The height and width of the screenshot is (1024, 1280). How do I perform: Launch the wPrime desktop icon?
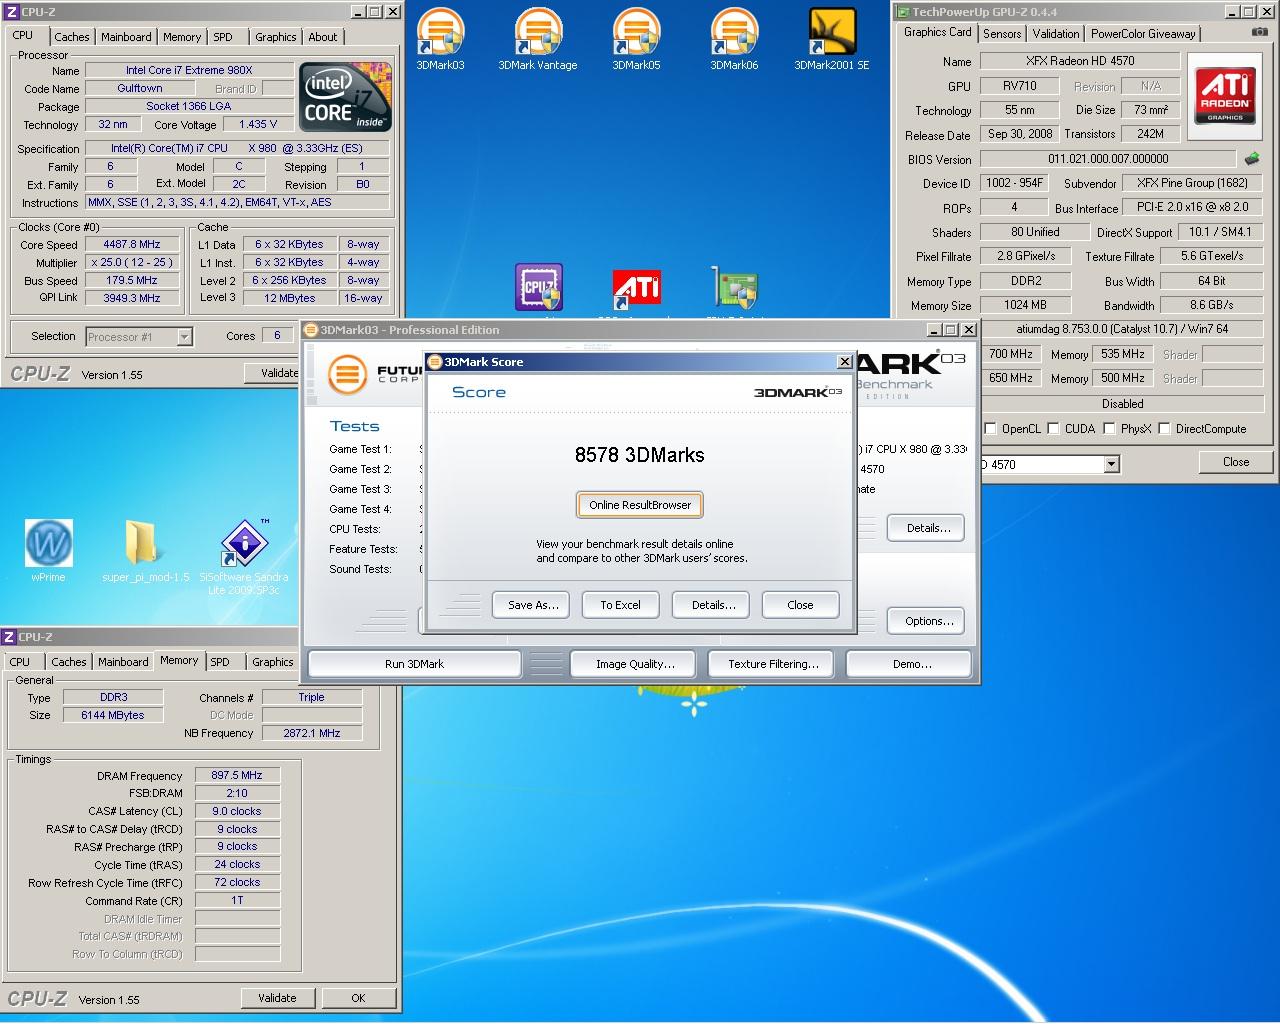48,550
